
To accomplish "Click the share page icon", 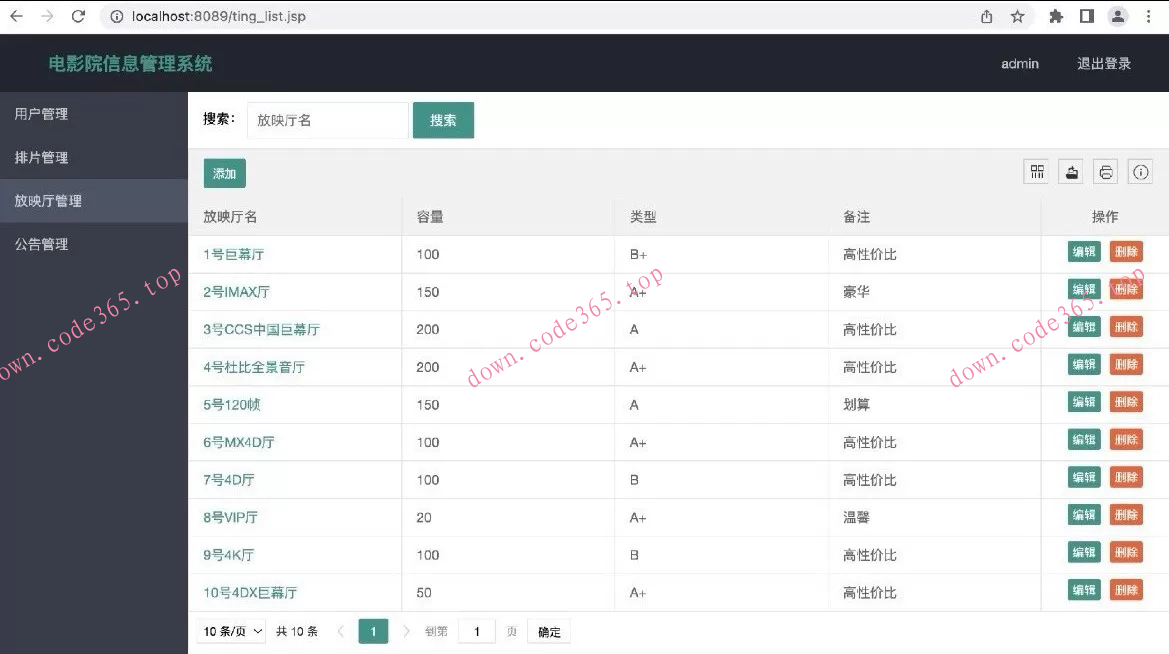I will pyautogui.click(x=986, y=16).
